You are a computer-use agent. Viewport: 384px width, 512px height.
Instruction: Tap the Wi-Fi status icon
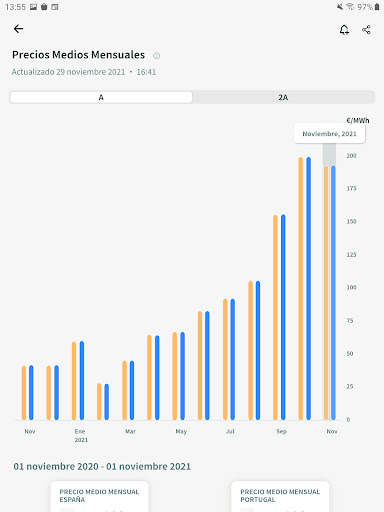click(x=350, y=7)
